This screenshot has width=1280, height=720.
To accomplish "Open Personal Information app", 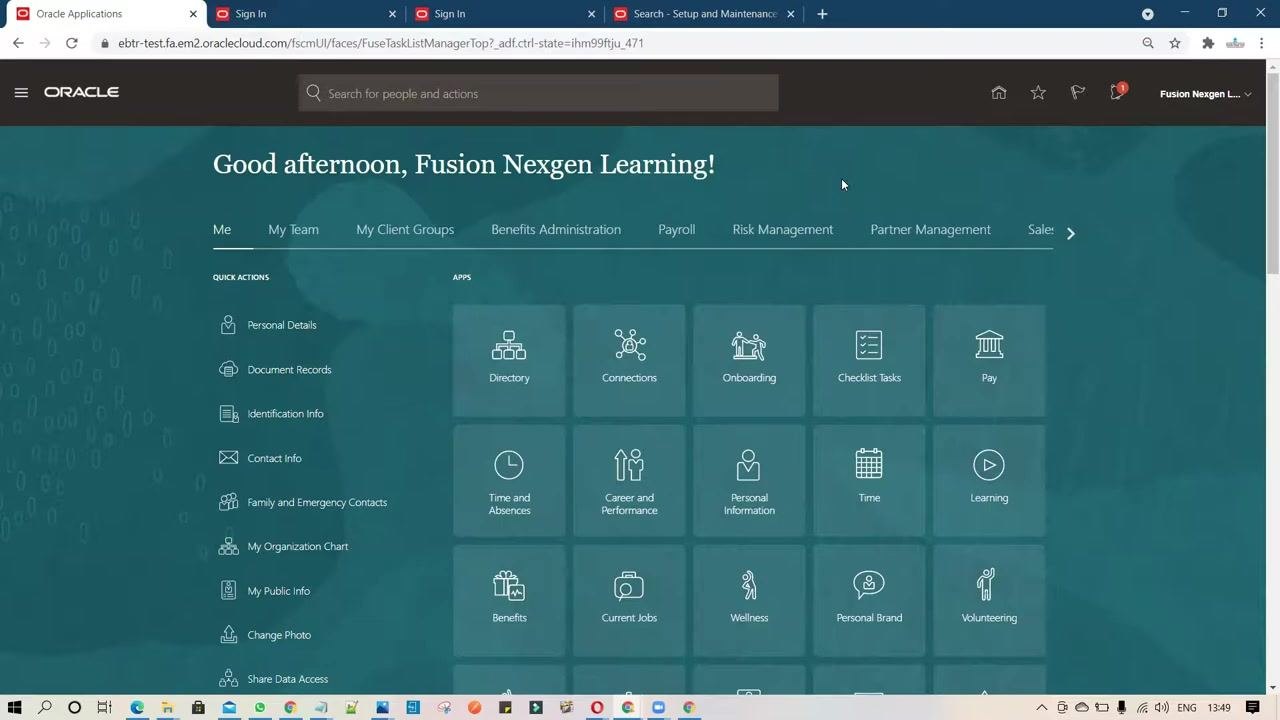I will [749, 480].
